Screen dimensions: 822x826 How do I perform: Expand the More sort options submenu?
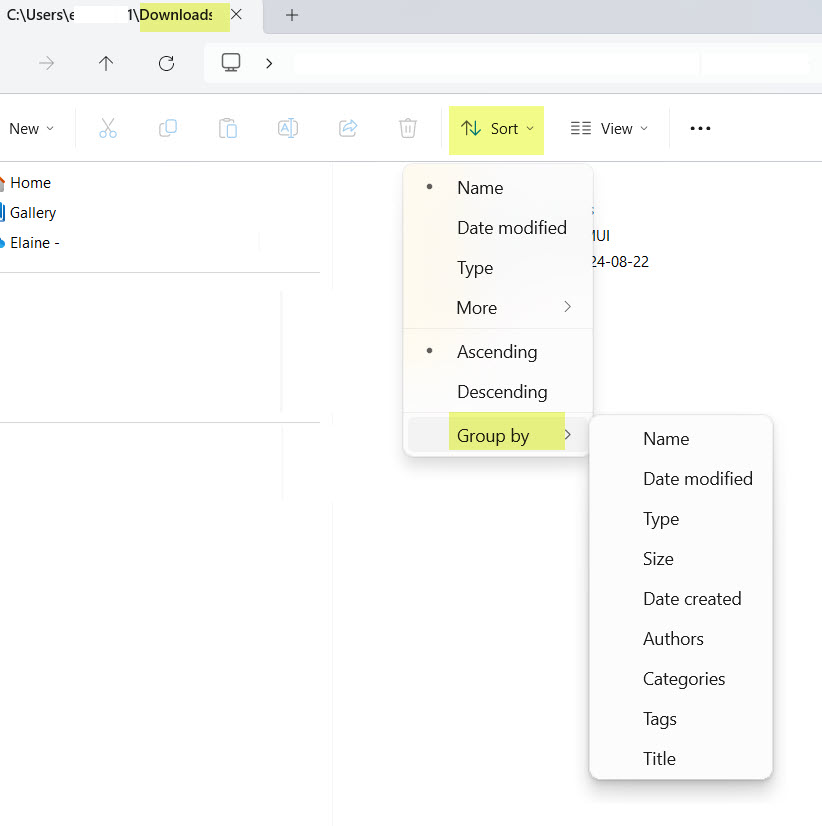pos(498,308)
